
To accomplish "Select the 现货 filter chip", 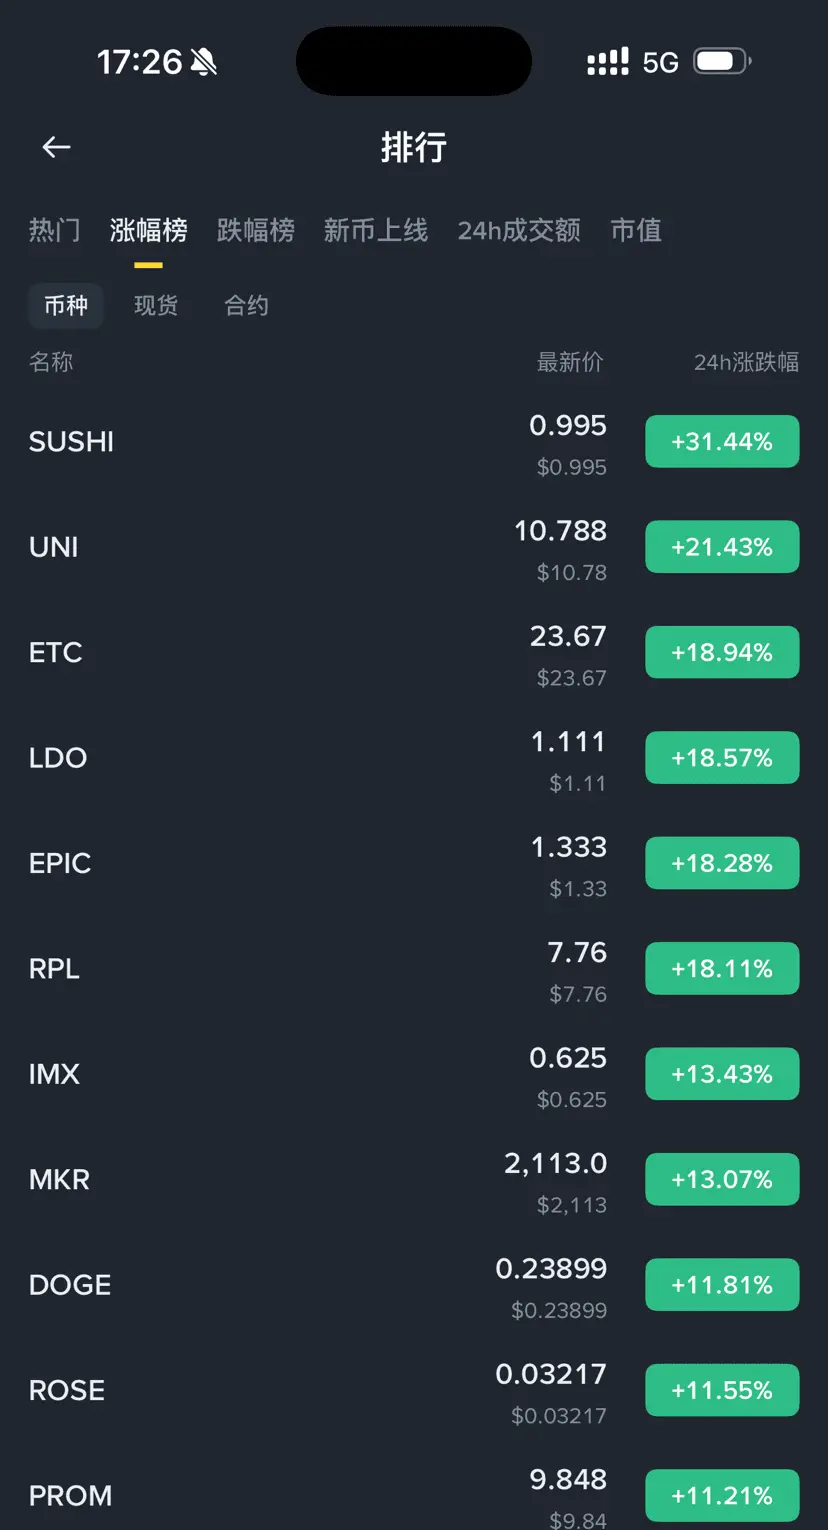I will tap(156, 305).
